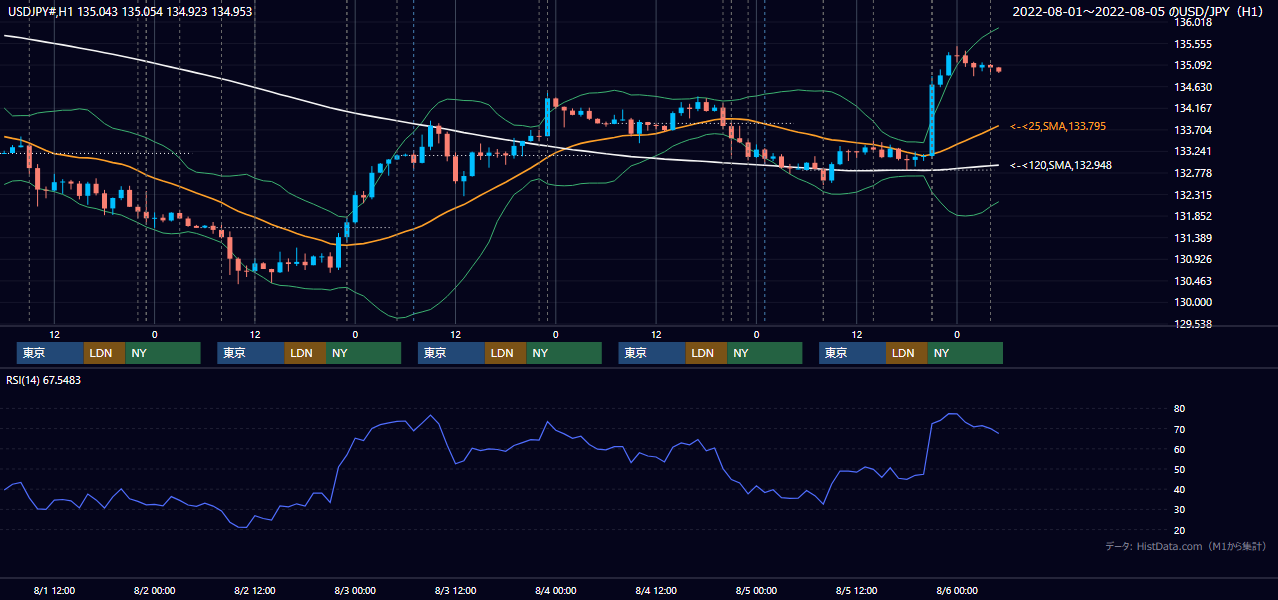This screenshot has width=1278, height=600.
Task: Click the USDJPY#,H1 OHLC header text
Action: pyautogui.click(x=130, y=12)
